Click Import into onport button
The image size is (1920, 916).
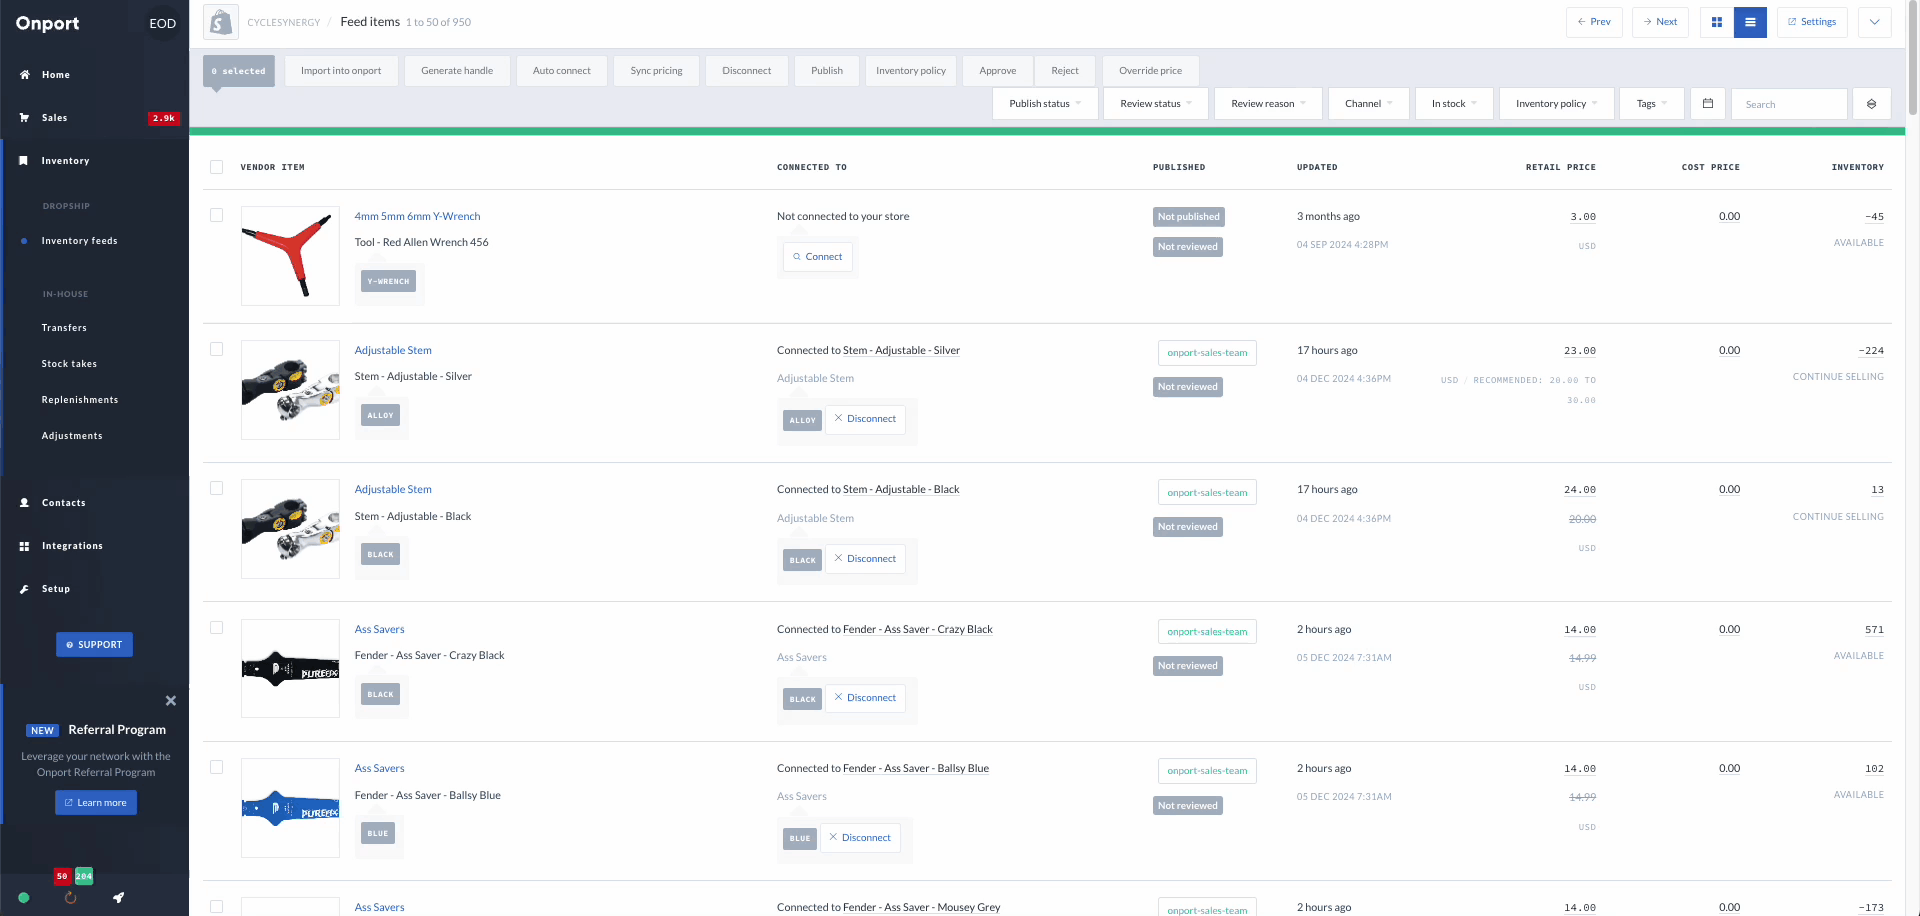(x=341, y=71)
